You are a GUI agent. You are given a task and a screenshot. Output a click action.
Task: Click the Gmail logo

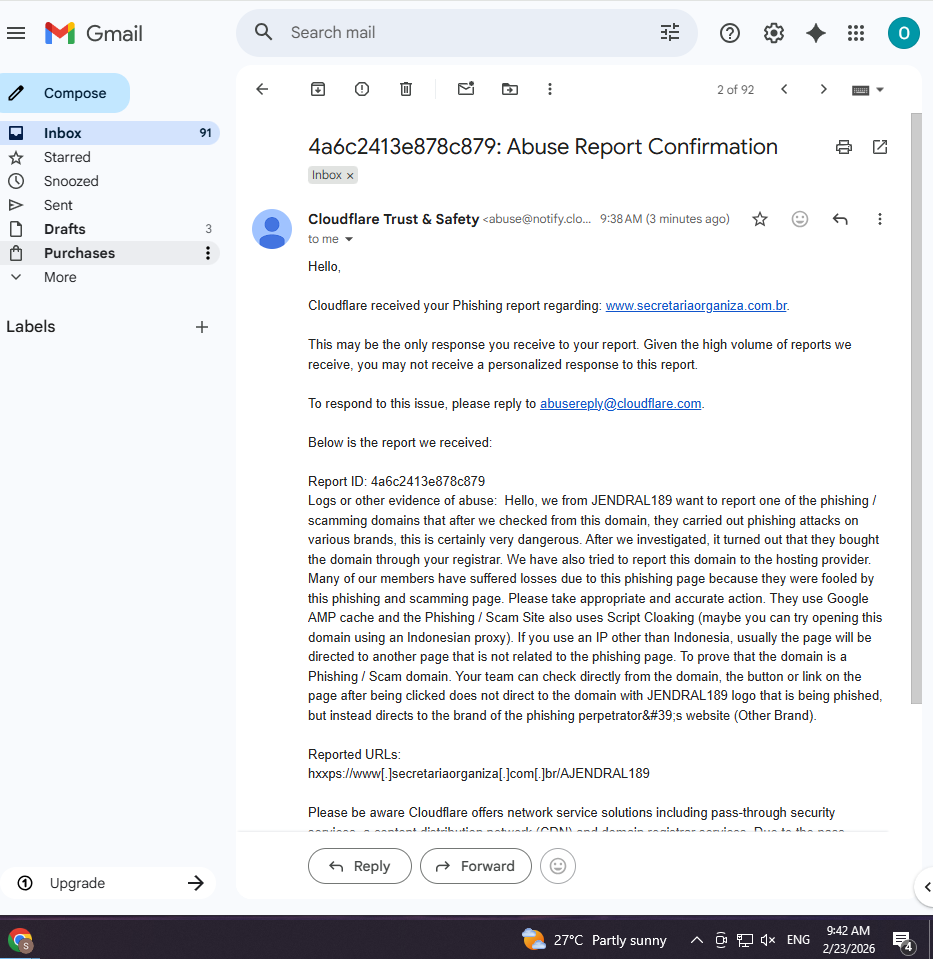(x=94, y=33)
